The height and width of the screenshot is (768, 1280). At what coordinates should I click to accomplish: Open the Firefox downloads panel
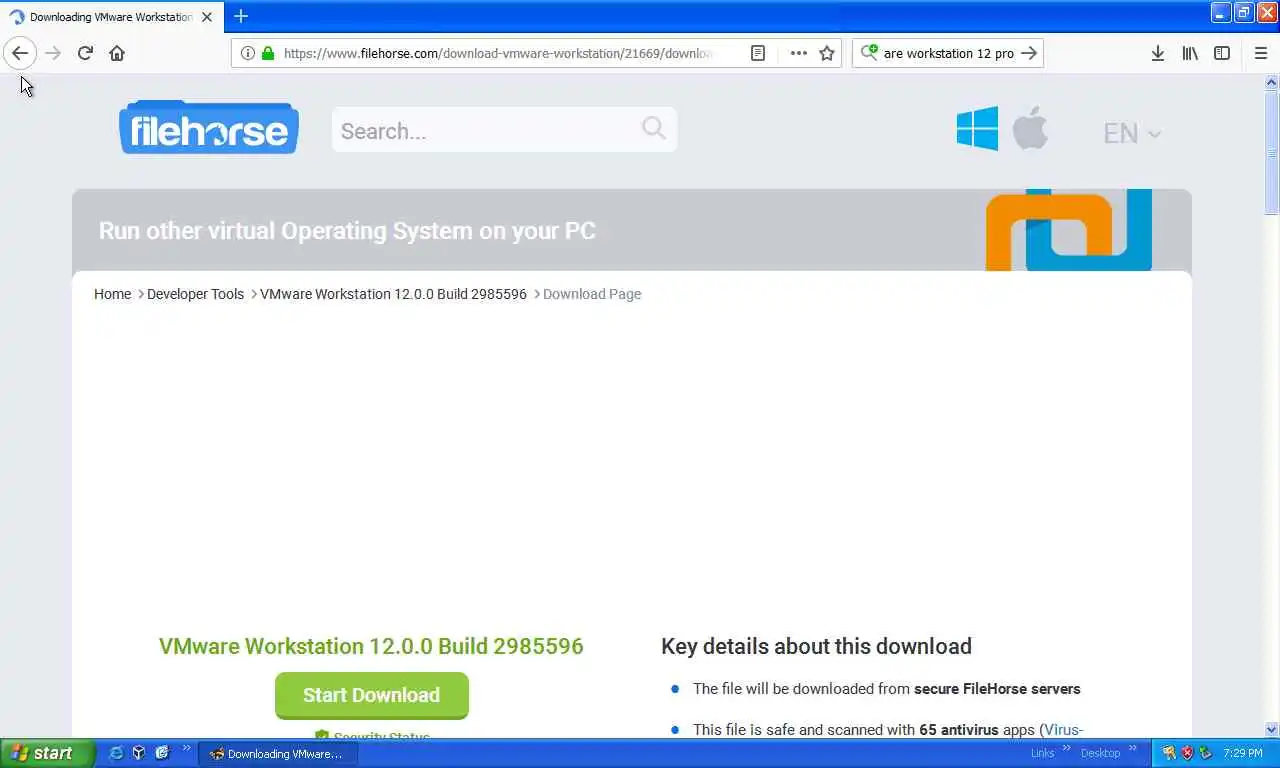click(x=1157, y=53)
